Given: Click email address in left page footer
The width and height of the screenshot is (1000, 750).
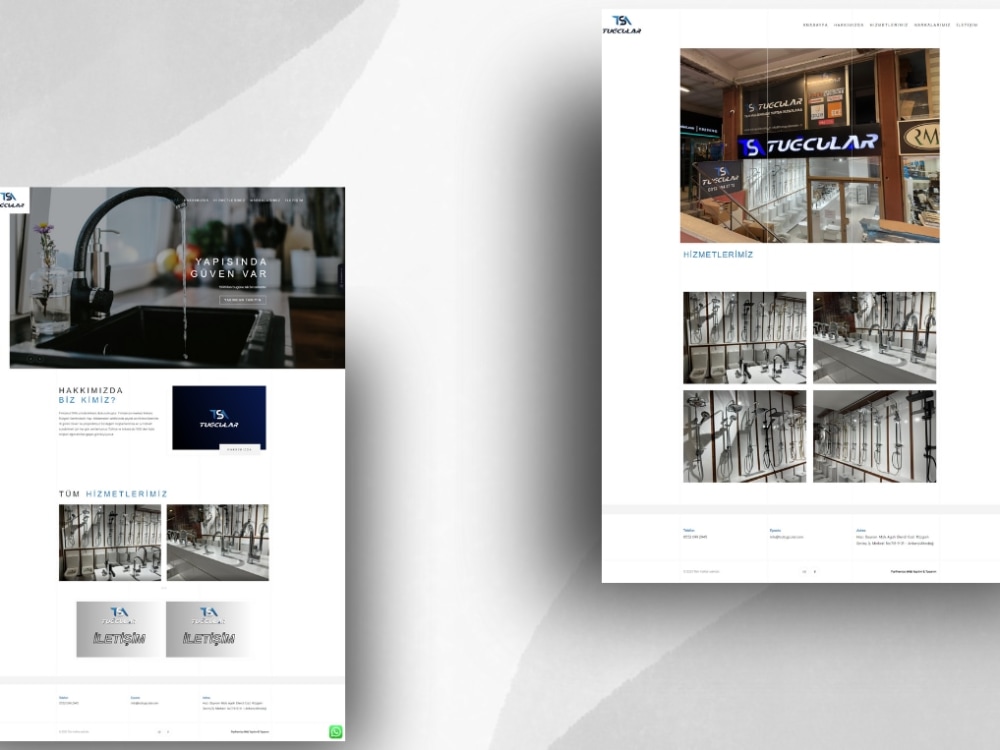Looking at the screenshot, I should click(x=145, y=703).
